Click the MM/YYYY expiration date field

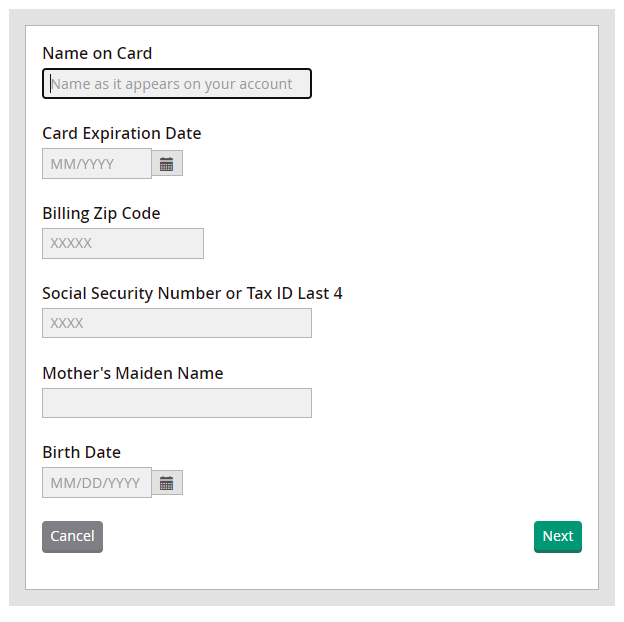tap(96, 163)
